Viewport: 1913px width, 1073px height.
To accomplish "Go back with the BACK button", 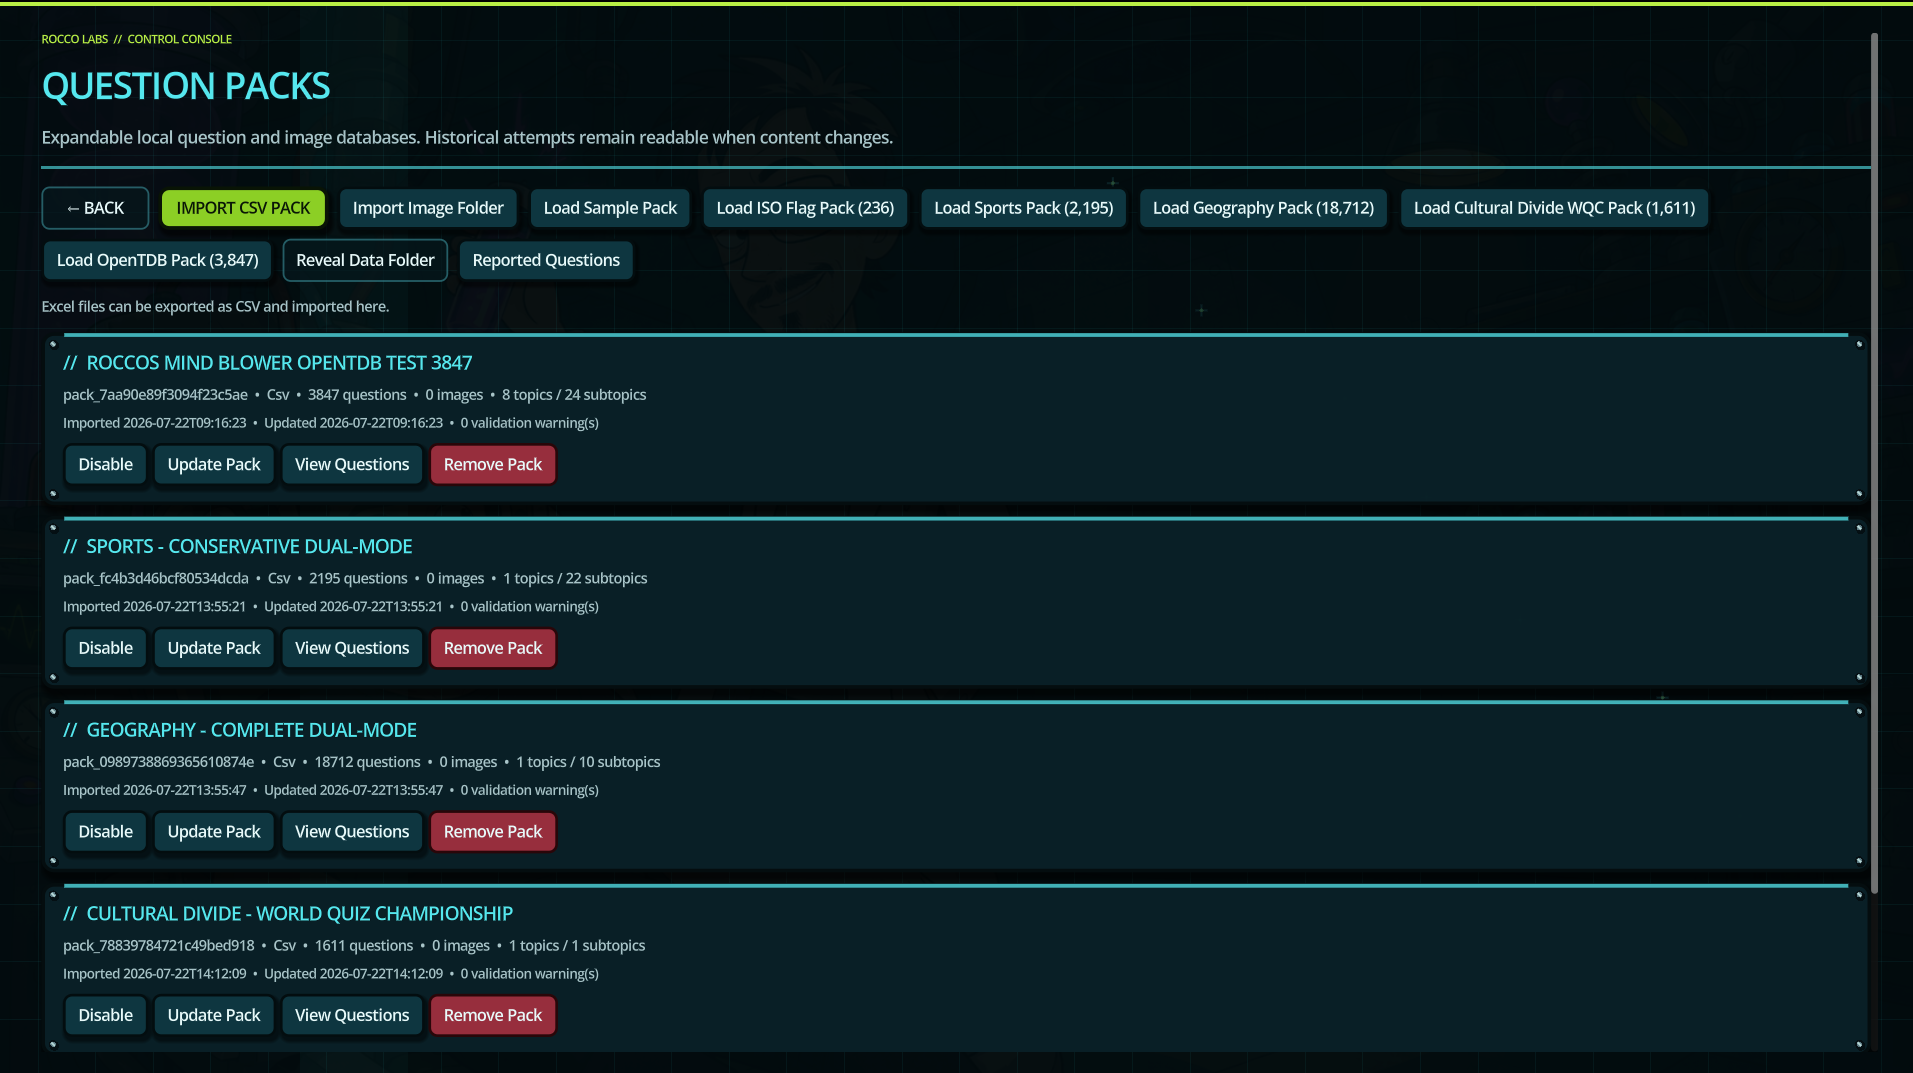I will tap(95, 208).
